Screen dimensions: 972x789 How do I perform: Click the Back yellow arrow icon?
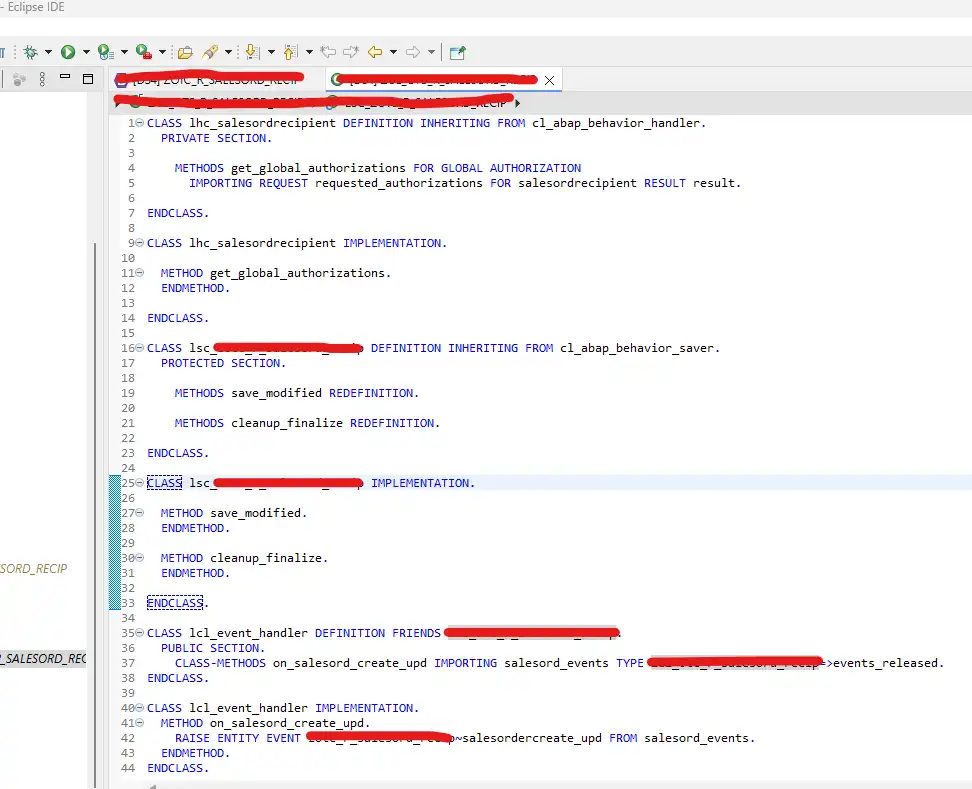point(375,52)
